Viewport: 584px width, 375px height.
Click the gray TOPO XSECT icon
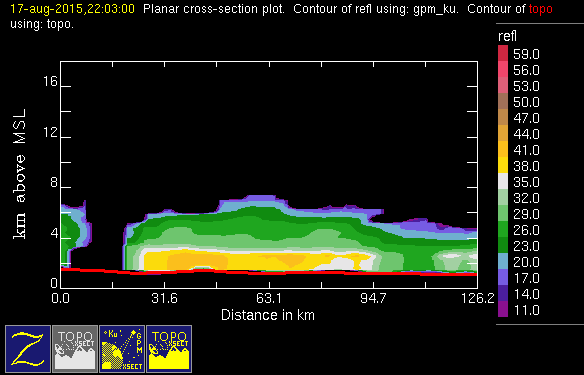(75, 349)
